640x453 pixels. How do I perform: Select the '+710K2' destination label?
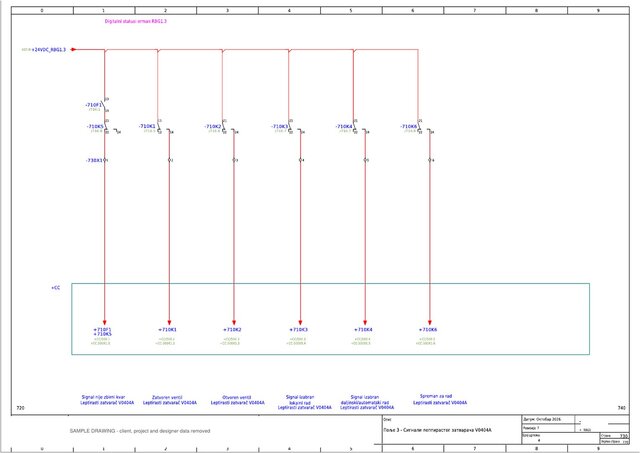[x=232, y=330]
